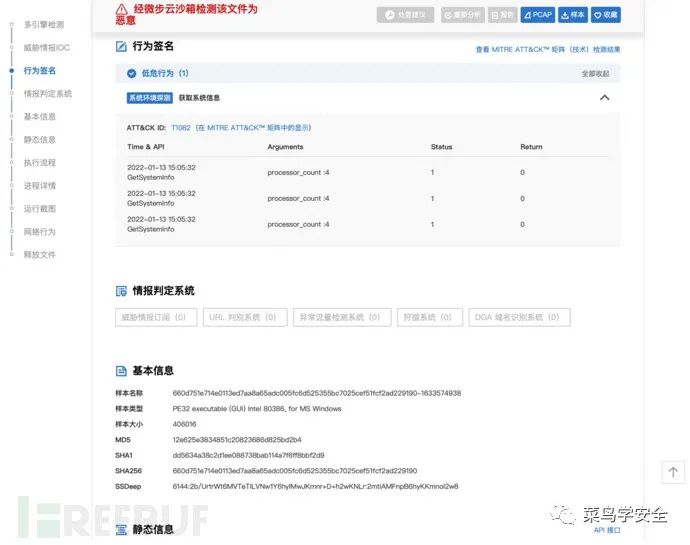
Task: Jump to 释放文件 in sidebar
Action: (40, 254)
